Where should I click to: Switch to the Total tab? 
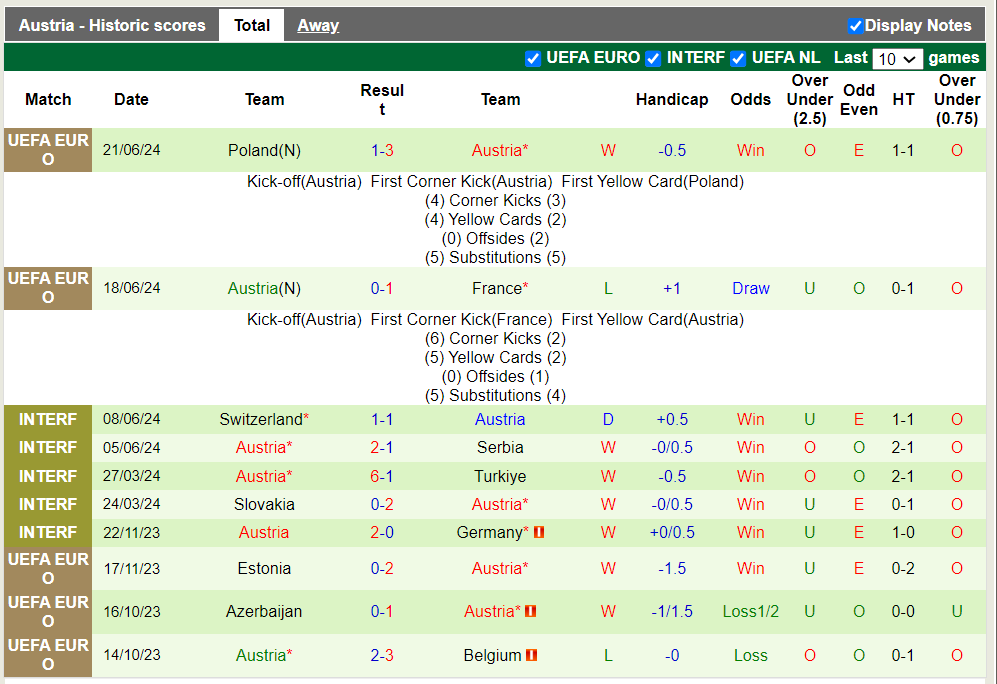(x=252, y=26)
